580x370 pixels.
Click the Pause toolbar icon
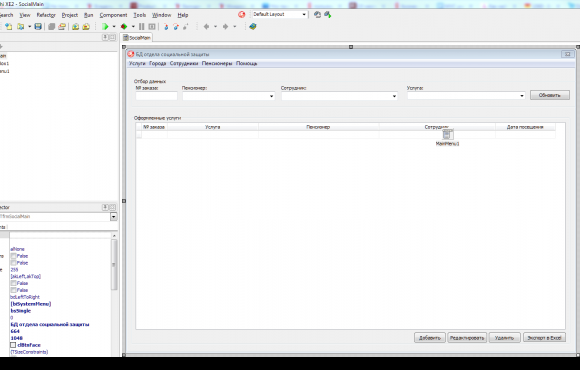142,27
